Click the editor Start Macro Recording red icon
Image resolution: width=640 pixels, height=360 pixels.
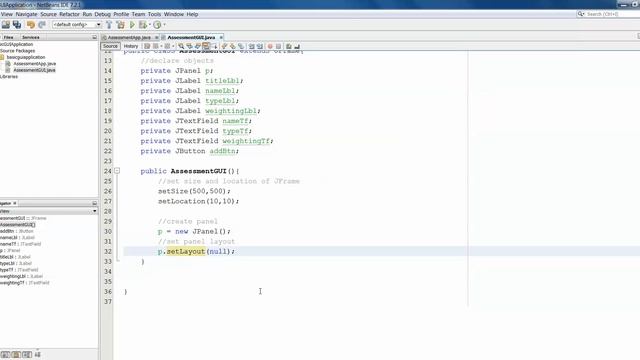point(270,46)
